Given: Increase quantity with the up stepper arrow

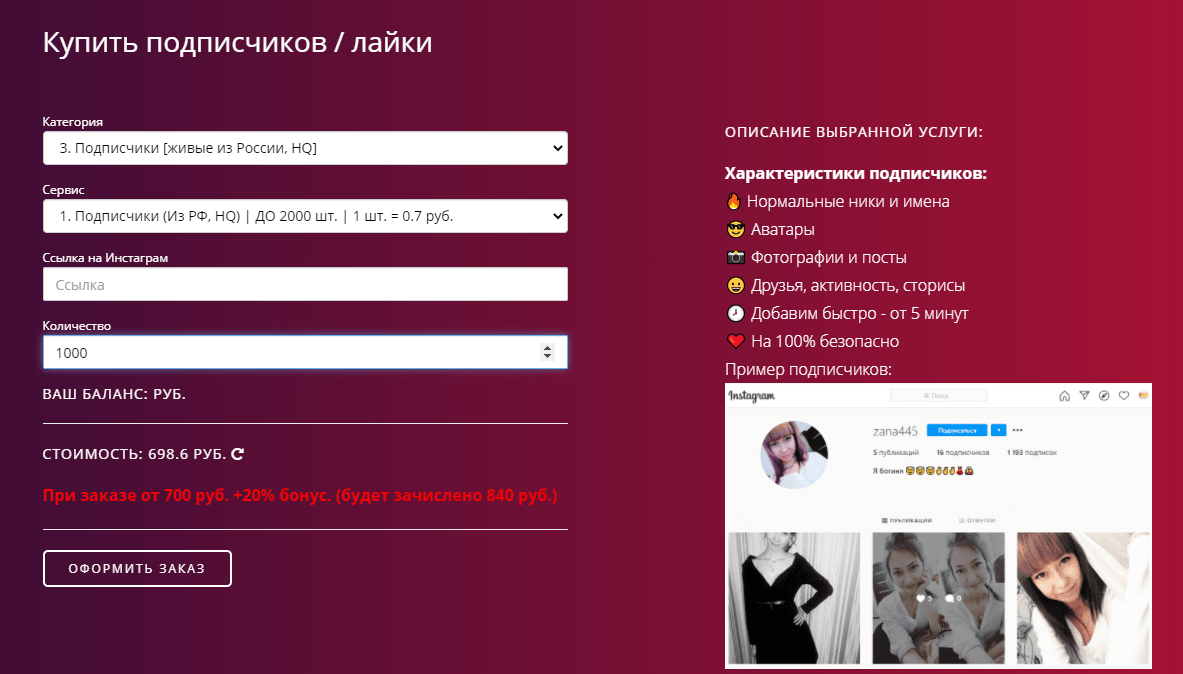Looking at the screenshot, I should click(548, 348).
